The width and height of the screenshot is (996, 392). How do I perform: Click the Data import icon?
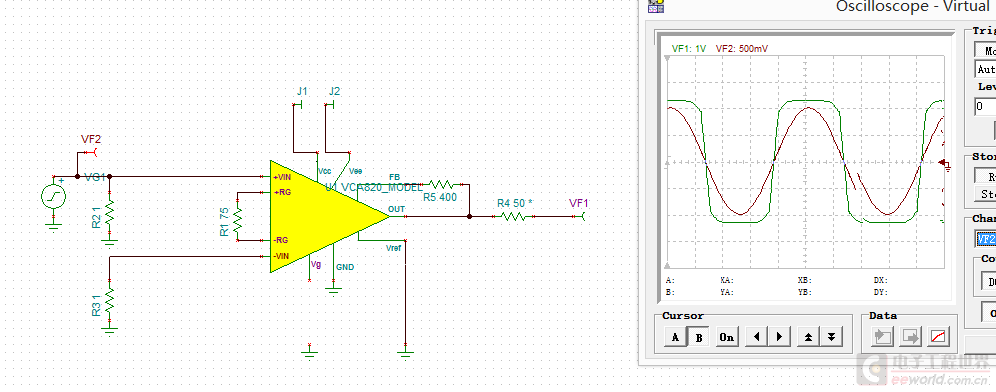click(883, 337)
